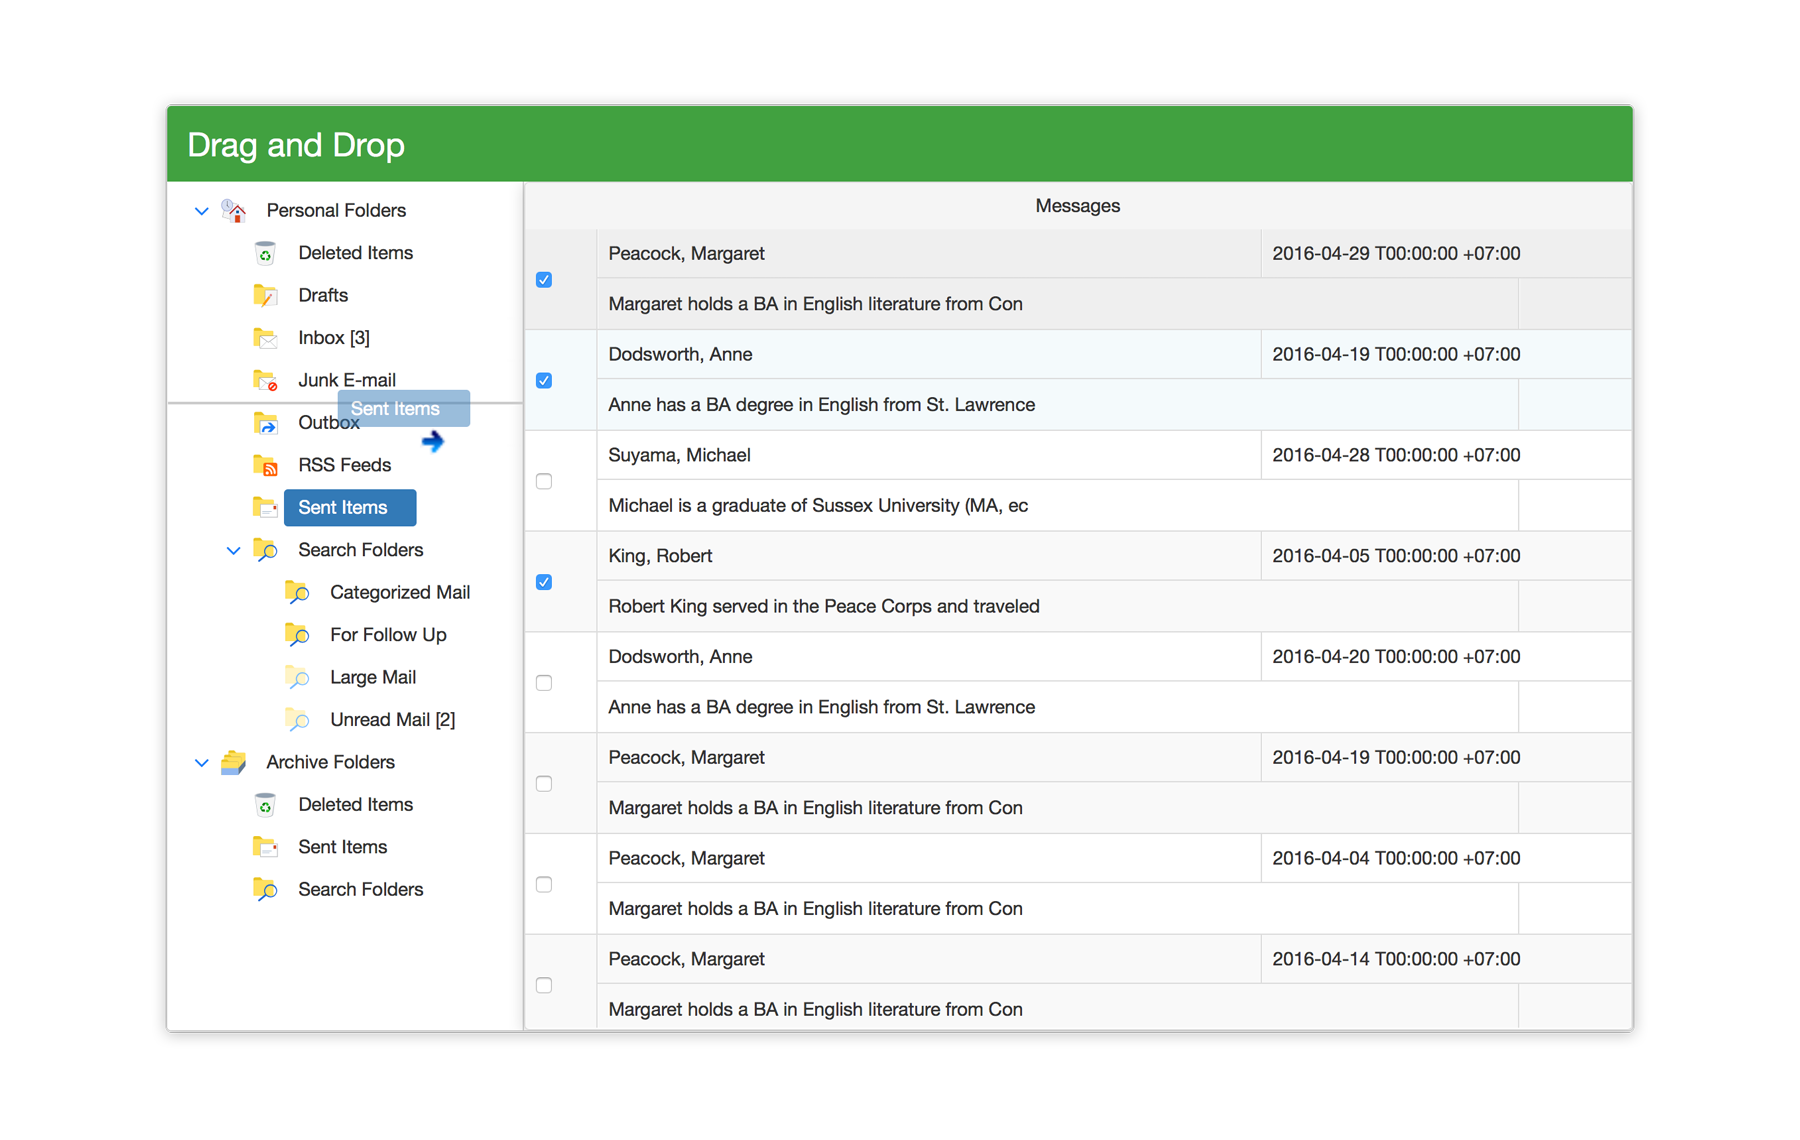Uncheck the Peacock, Margaret 2016-04-29 message
This screenshot has width=1800, height=1140.
(x=544, y=280)
